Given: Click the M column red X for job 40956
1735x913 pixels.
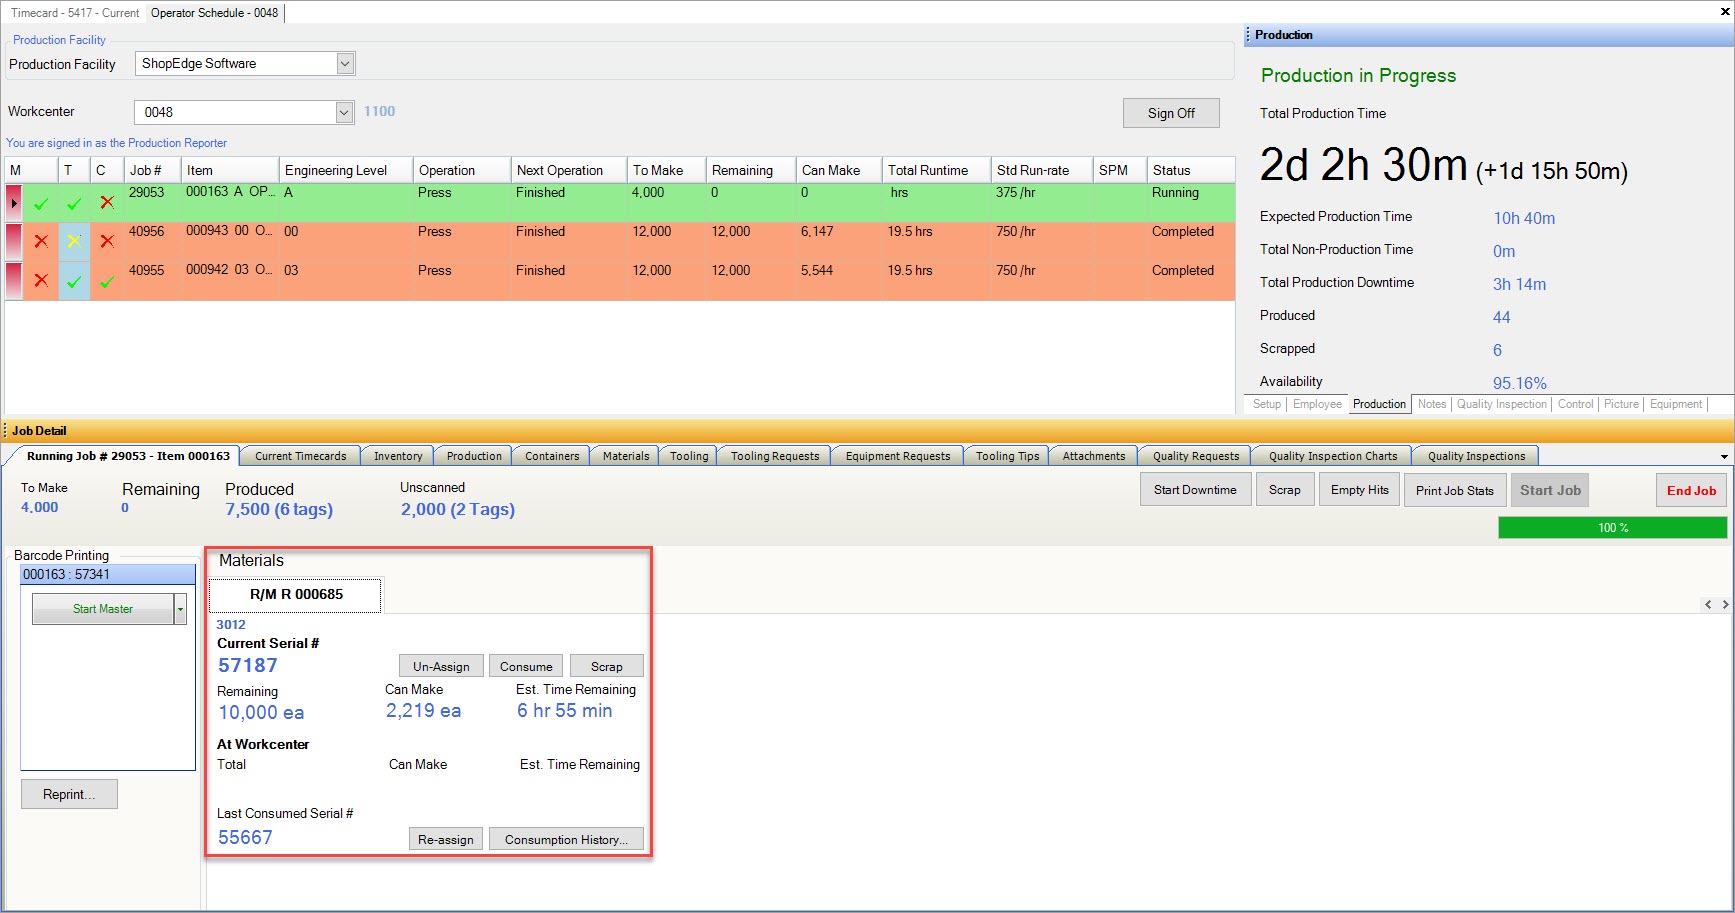Looking at the screenshot, I should pos(41,241).
